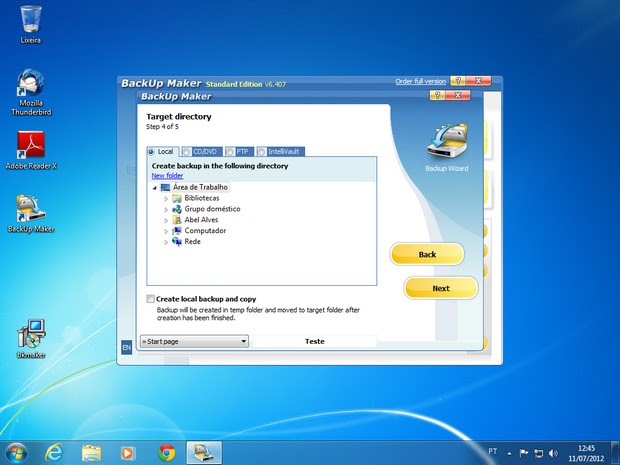Enable Create local backup and copy checkbox
Viewport: 620px width, 465px height.
click(151, 299)
